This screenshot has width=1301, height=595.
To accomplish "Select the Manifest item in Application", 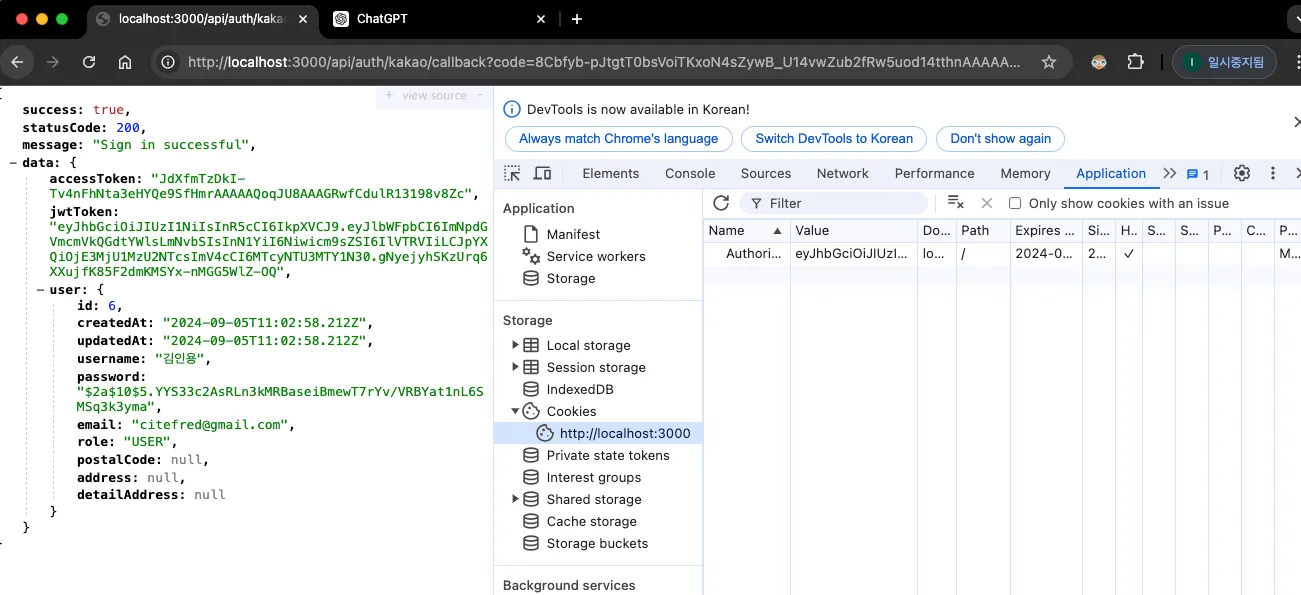I will (x=573, y=234).
